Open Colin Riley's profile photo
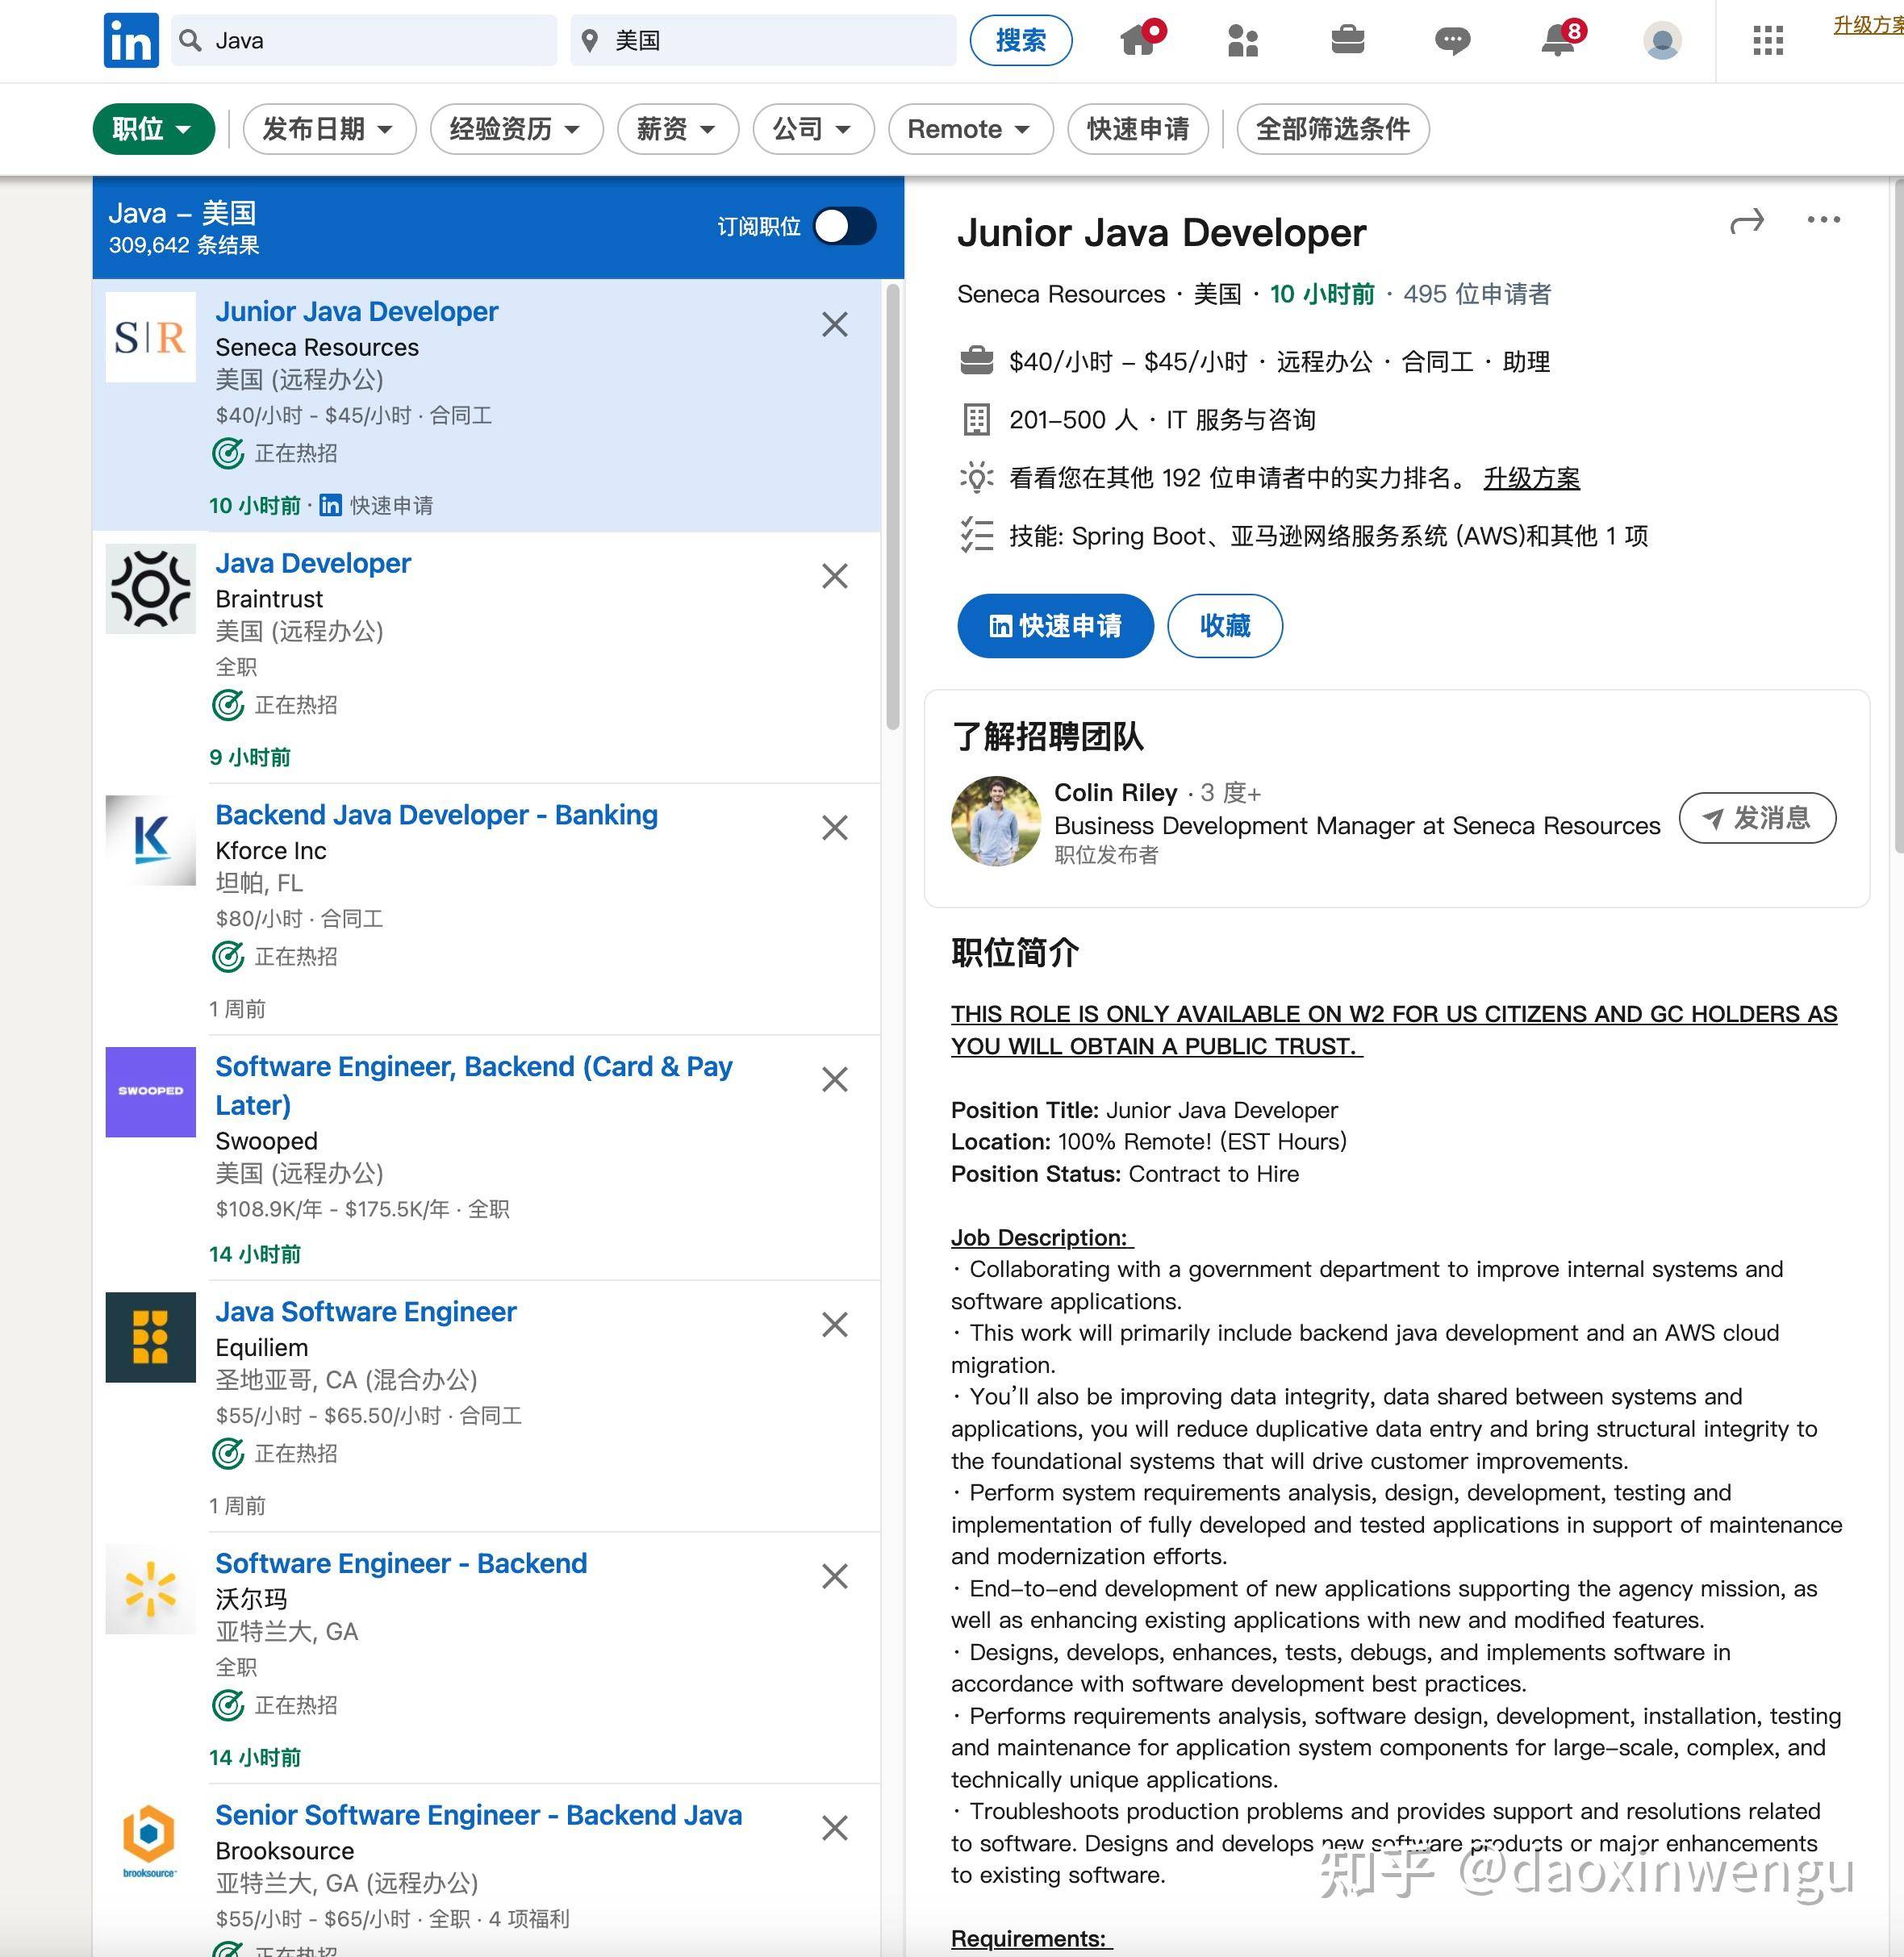Image resolution: width=1904 pixels, height=1957 pixels. (x=996, y=821)
